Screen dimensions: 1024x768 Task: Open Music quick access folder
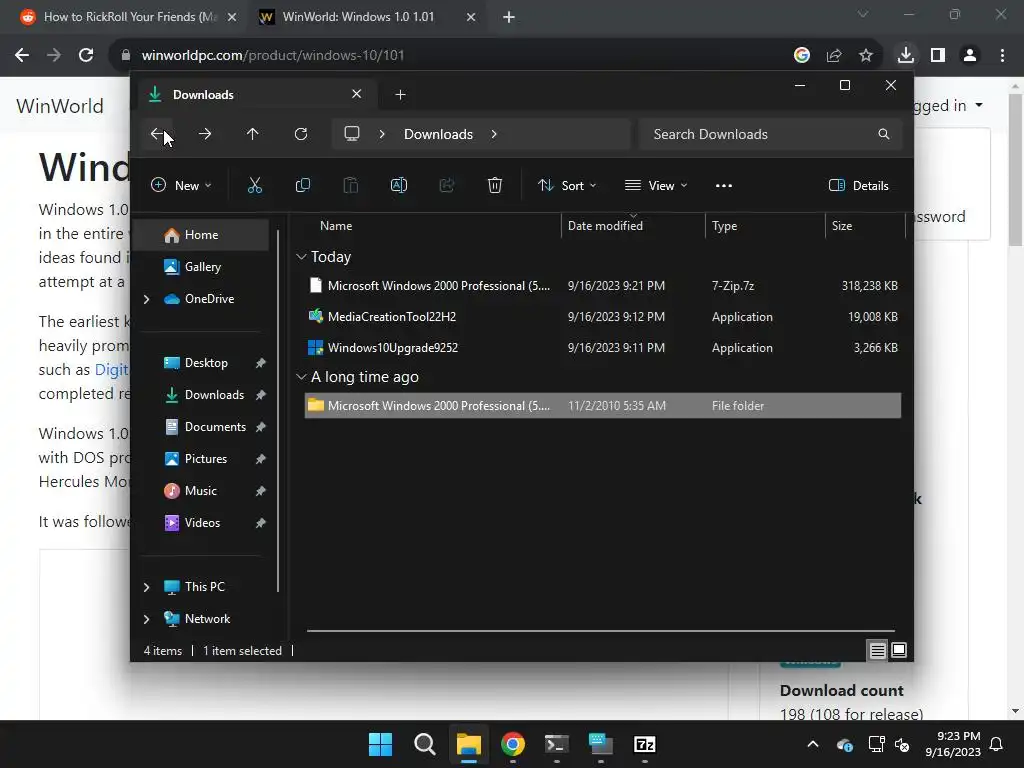[x=200, y=490]
